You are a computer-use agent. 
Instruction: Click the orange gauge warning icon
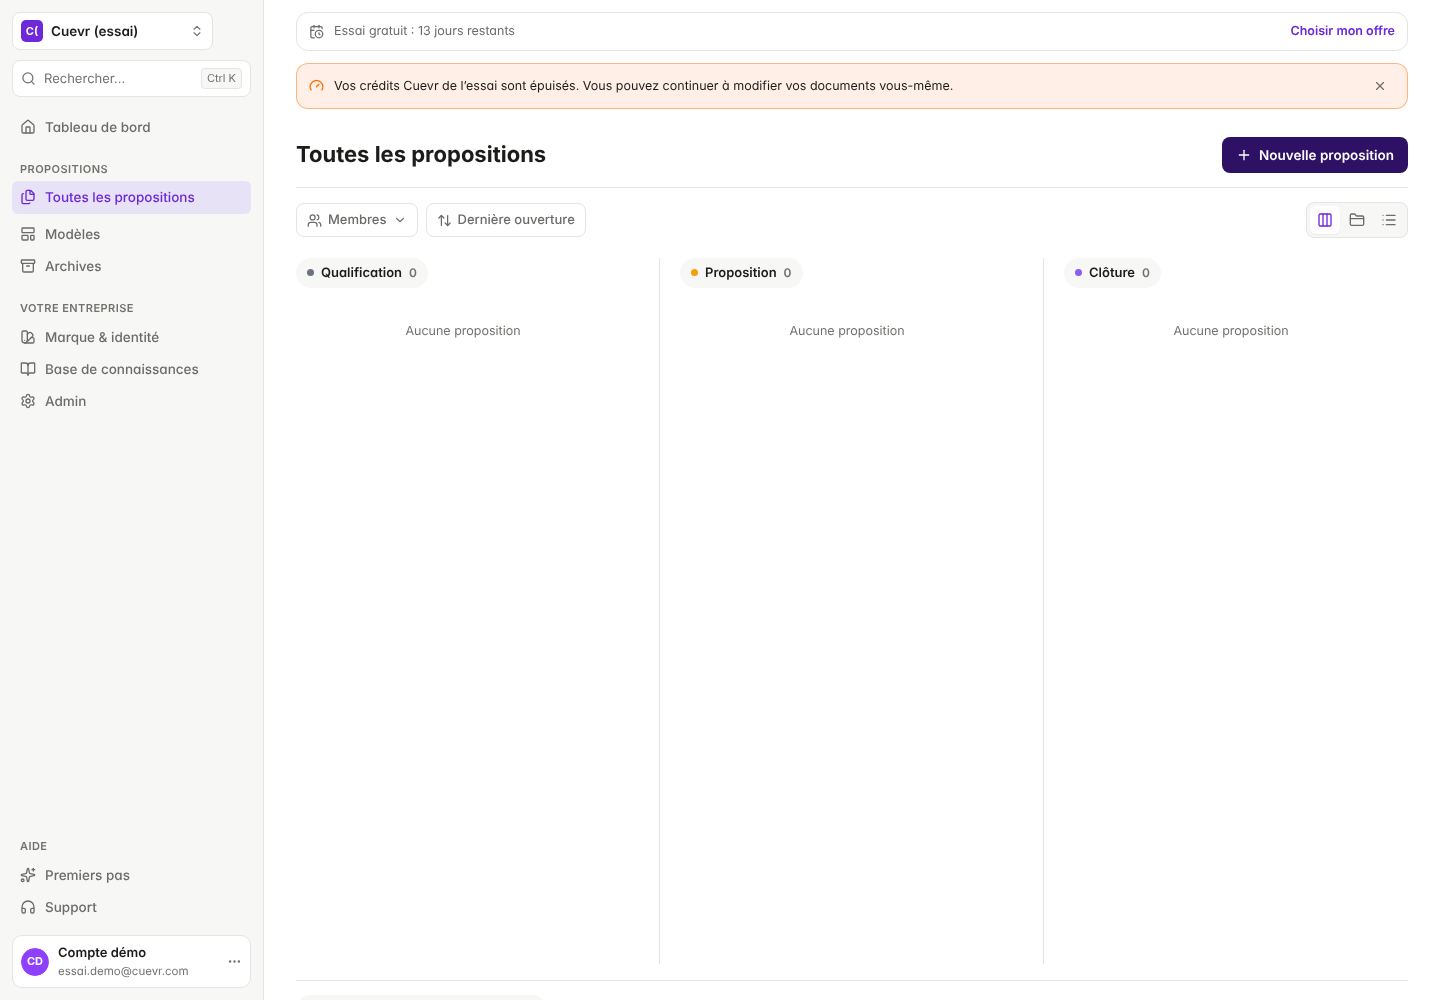click(x=316, y=86)
